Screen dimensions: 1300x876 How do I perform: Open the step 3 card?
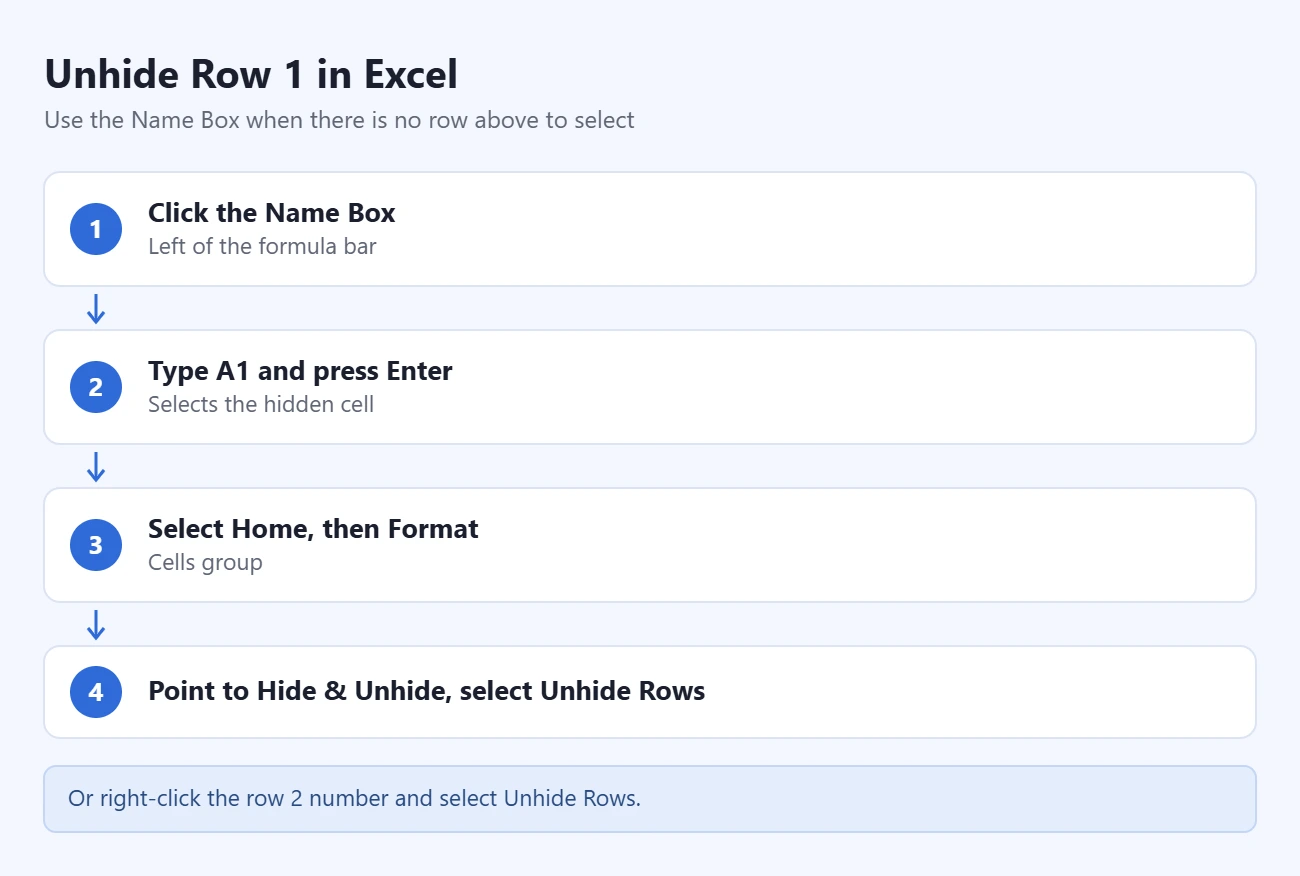pos(650,545)
